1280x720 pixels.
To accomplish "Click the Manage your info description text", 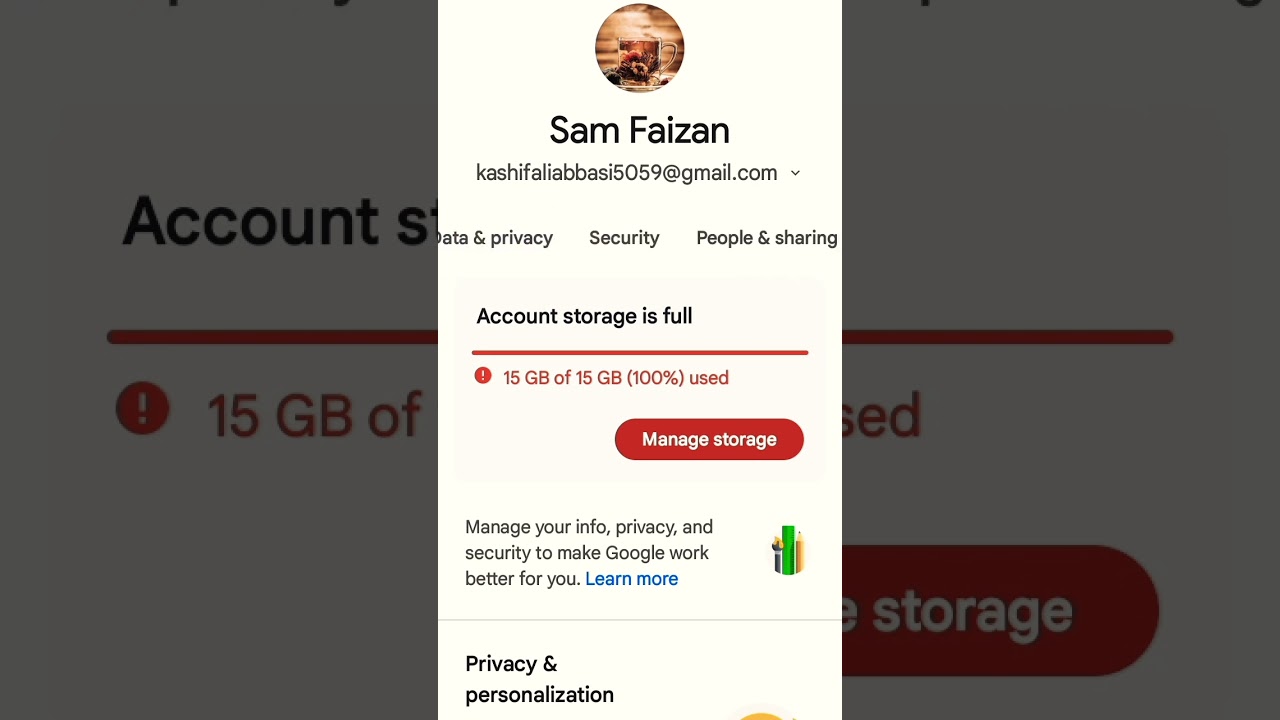I will 589,553.
